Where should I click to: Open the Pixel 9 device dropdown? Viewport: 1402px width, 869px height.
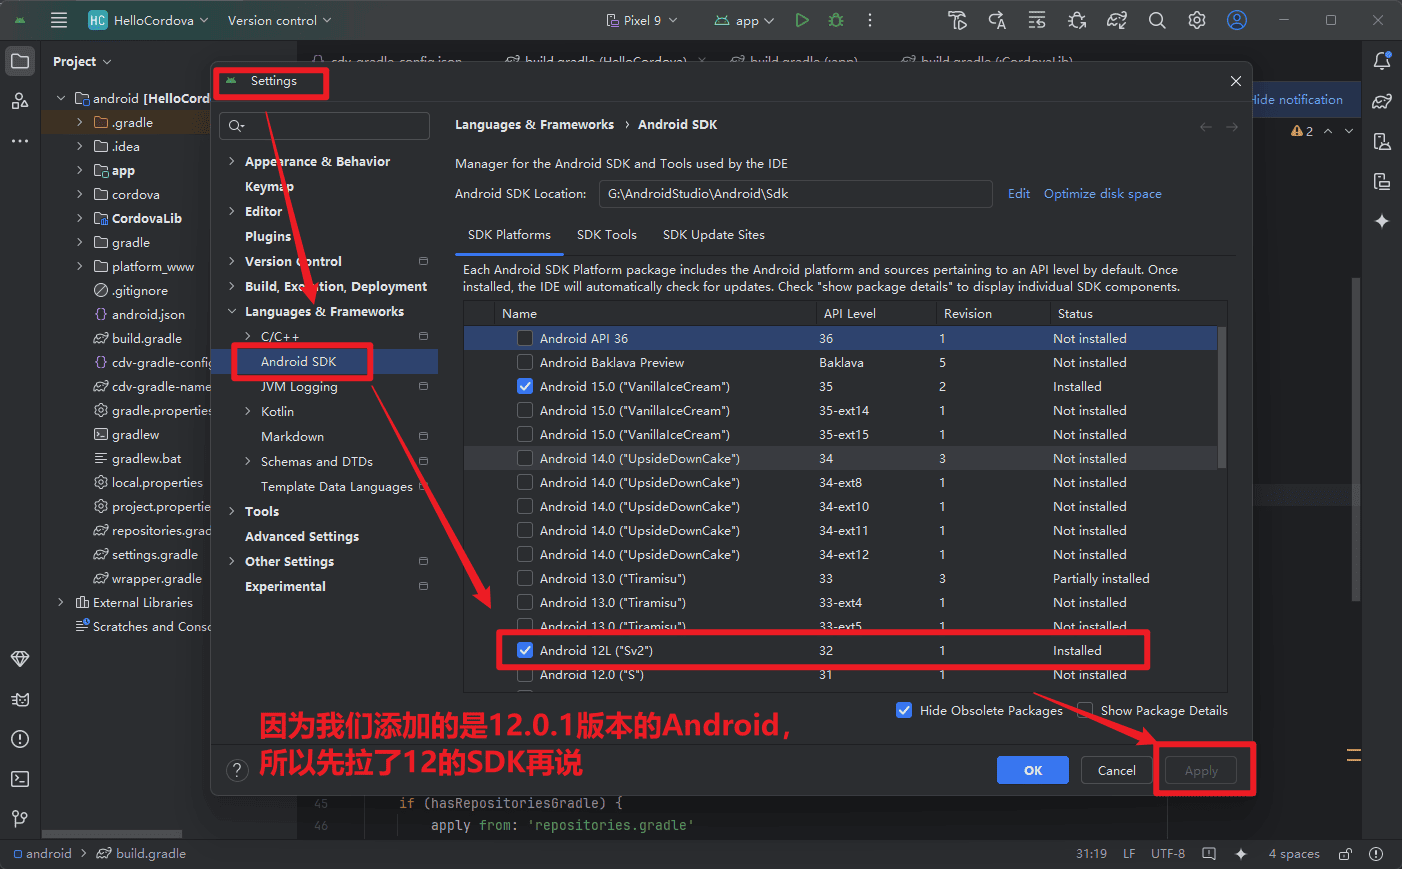tap(642, 20)
